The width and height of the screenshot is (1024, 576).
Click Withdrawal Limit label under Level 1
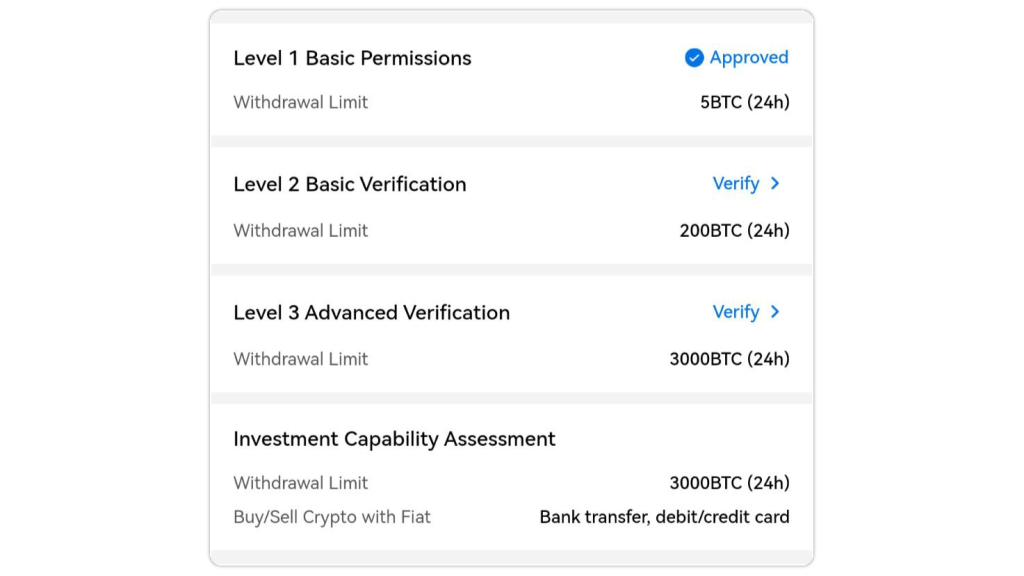coord(300,102)
